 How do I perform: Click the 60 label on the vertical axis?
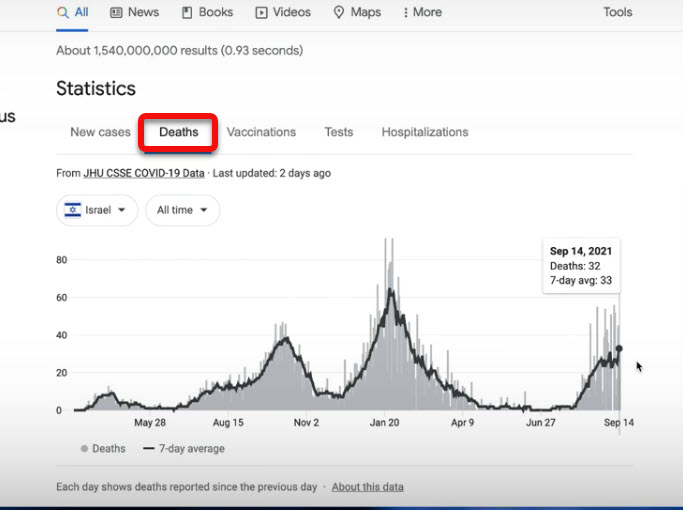[62, 297]
